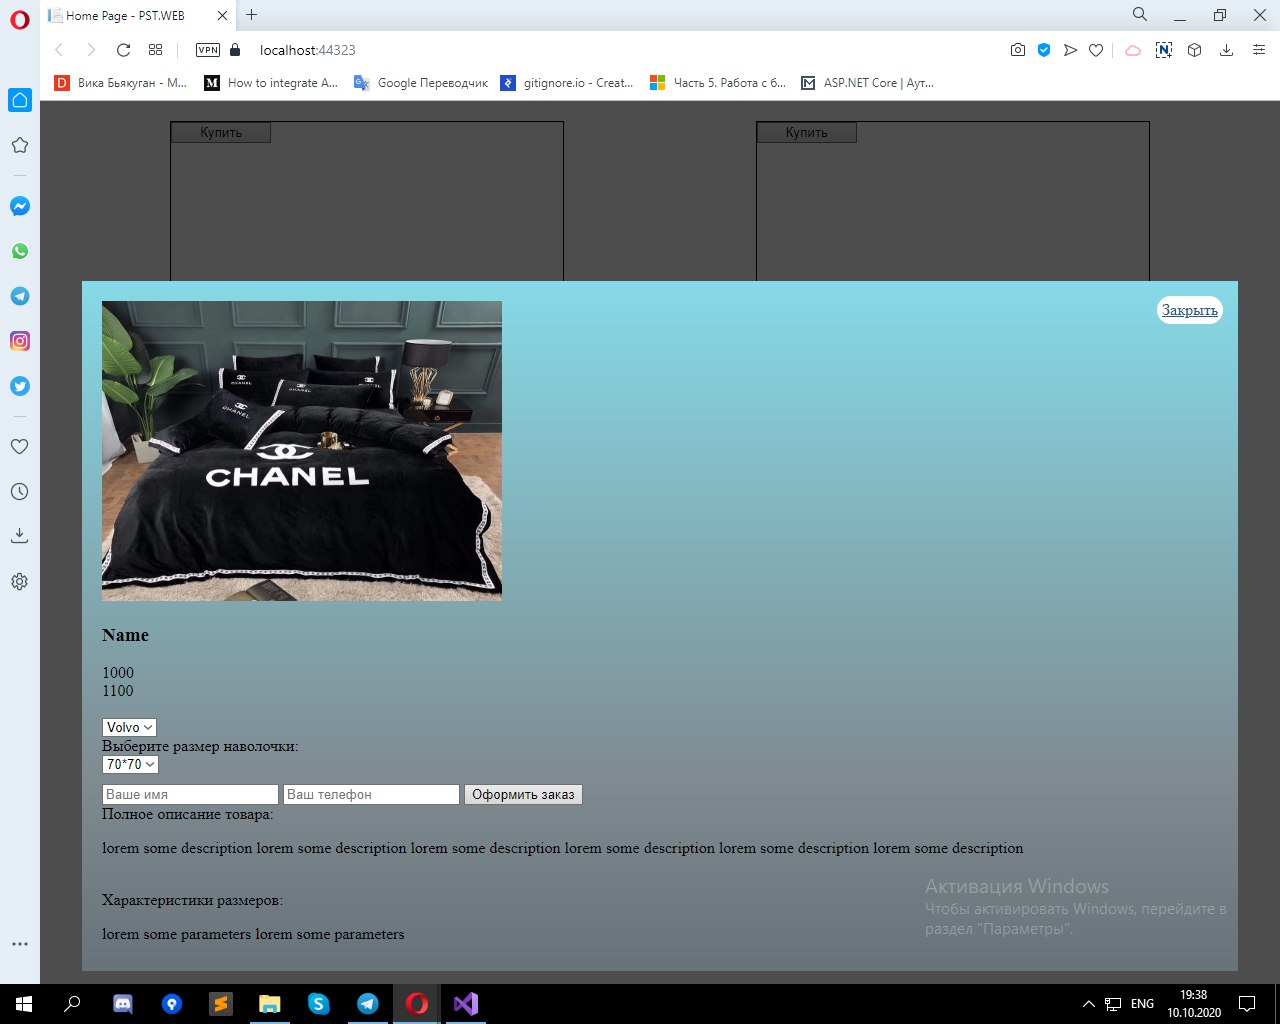Open Google Переводчик bookmark
The width and height of the screenshot is (1280, 1024).
(421, 83)
